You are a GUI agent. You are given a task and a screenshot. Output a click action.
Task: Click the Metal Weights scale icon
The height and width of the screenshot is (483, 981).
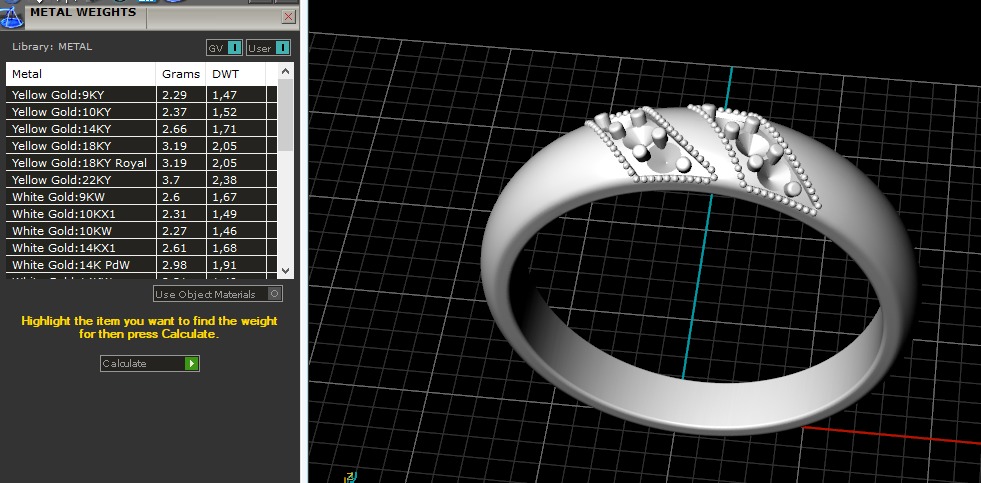click(11, 16)
